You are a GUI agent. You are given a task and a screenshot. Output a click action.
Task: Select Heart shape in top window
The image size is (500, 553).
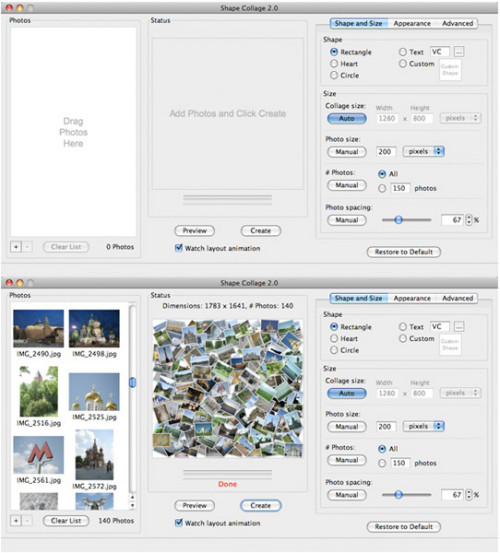click(334, 63)
